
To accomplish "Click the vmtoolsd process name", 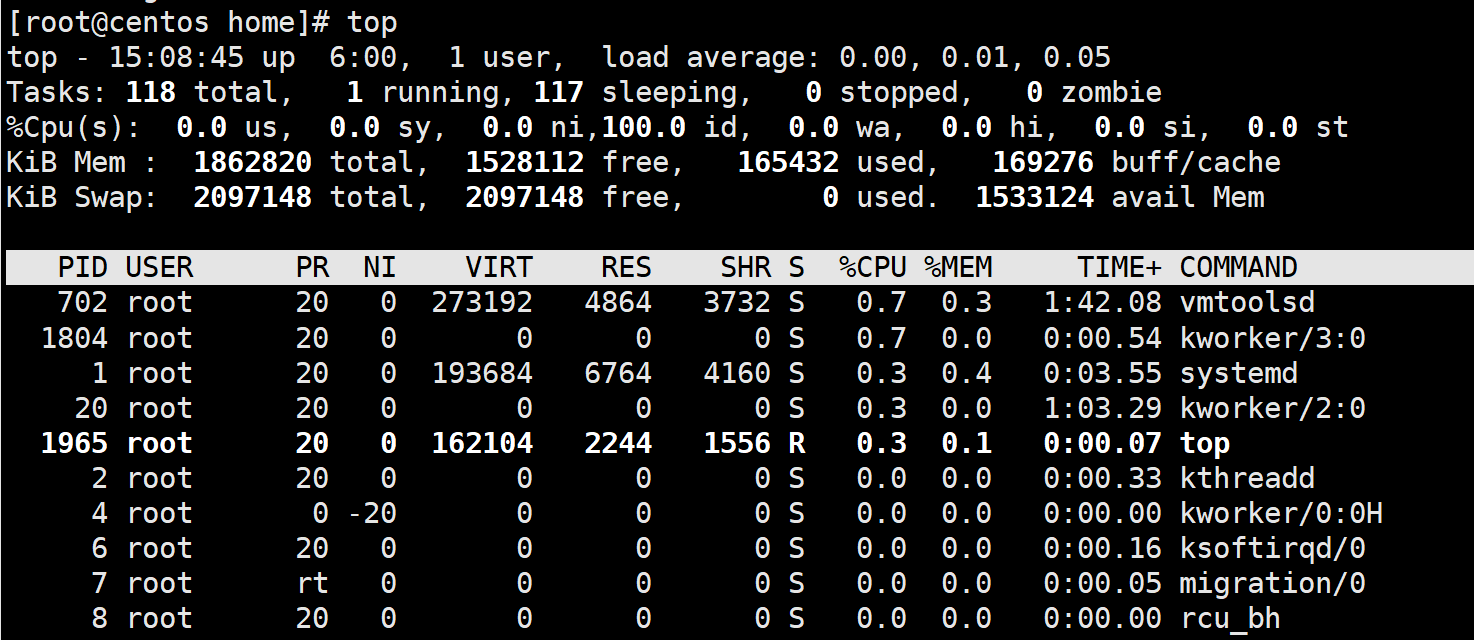I will [x=1247, y=302].
